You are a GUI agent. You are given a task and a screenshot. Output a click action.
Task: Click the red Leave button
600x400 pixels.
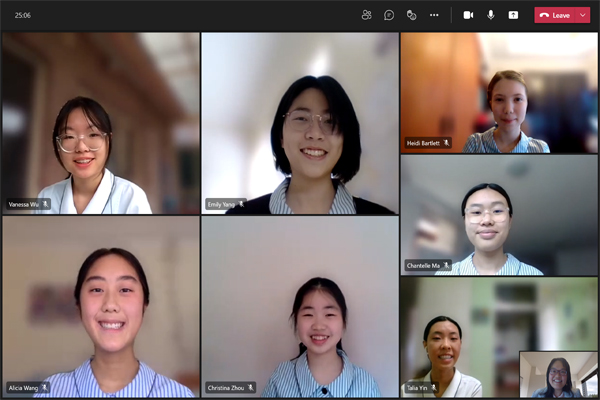[555, 15]
